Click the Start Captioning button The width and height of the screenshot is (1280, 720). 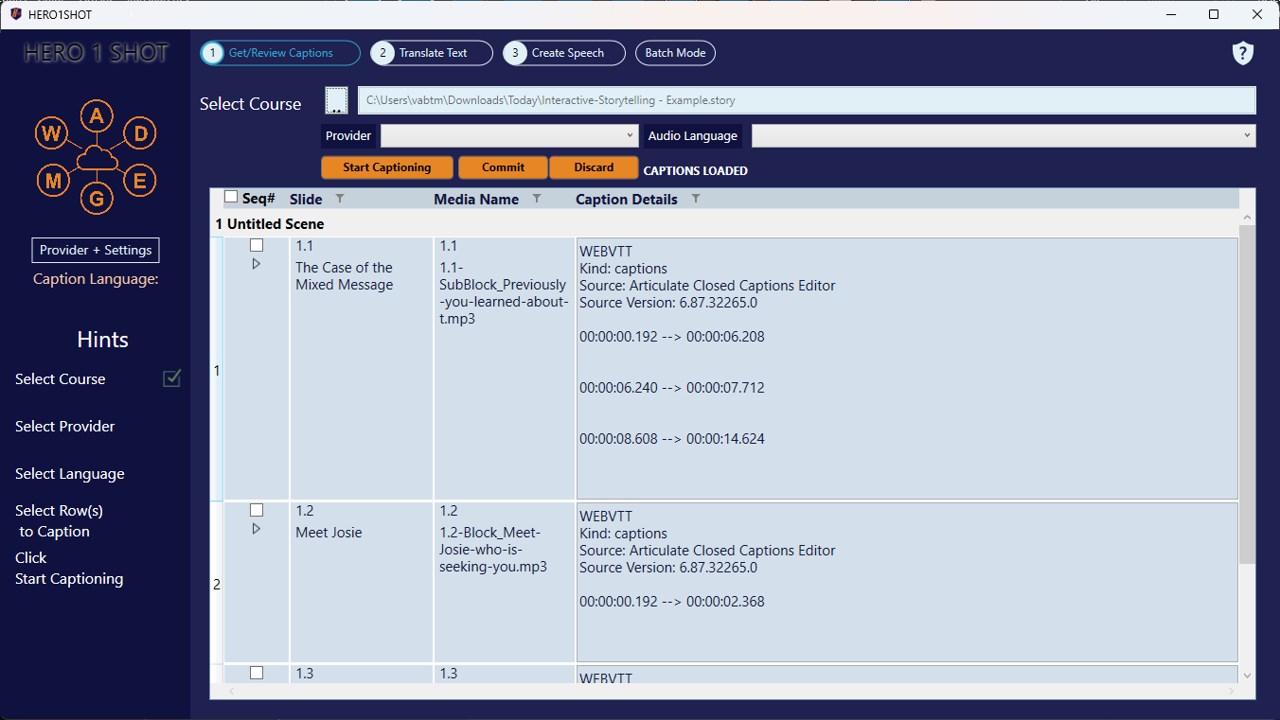tap(387, 167)
